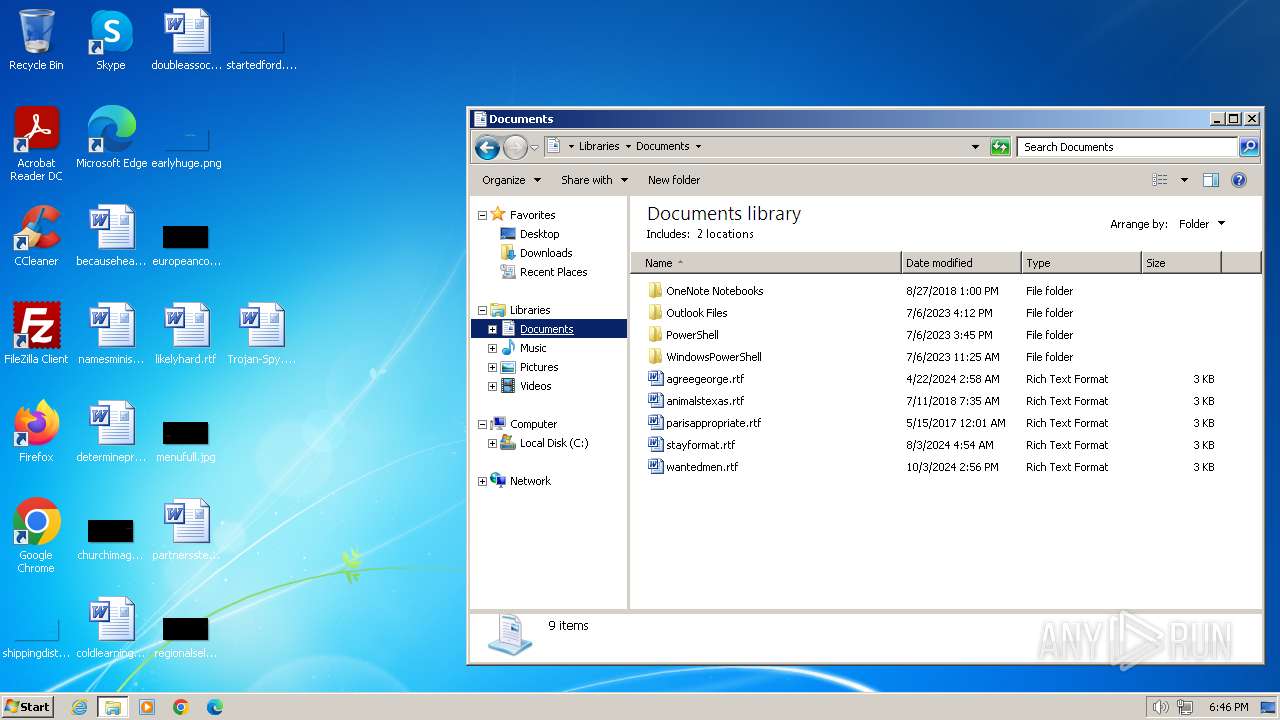Viewport: 1280px width, 720px height.
Task: Expand the Videos library node
Action: pyautogui.click(x=492, y=386)
